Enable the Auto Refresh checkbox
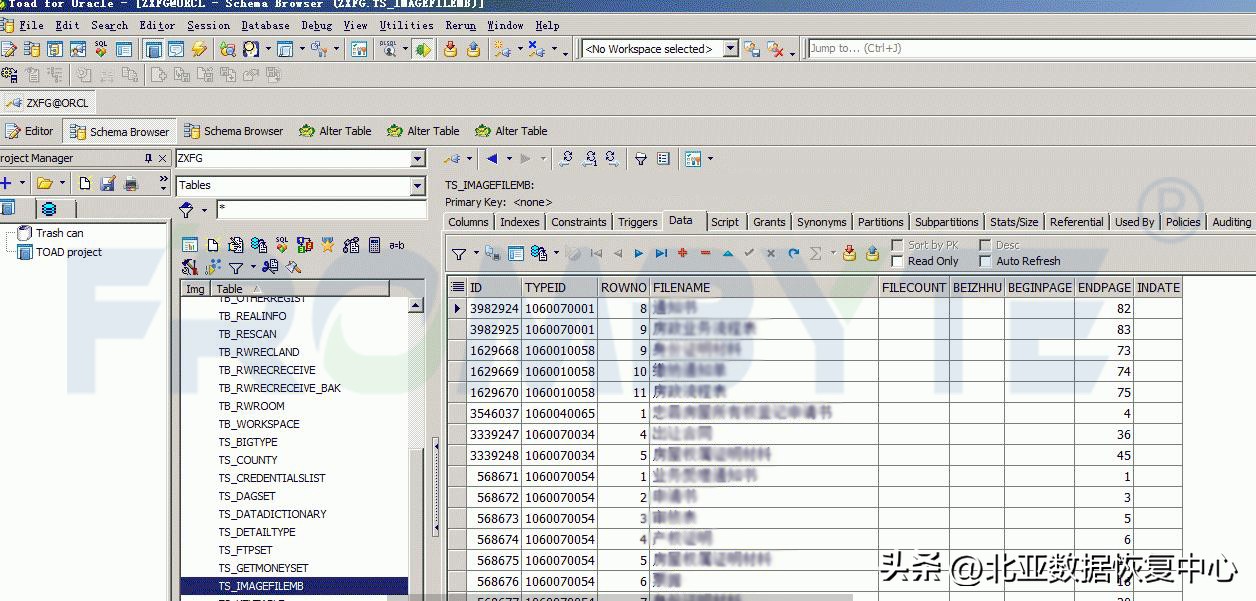 point(986,261)
